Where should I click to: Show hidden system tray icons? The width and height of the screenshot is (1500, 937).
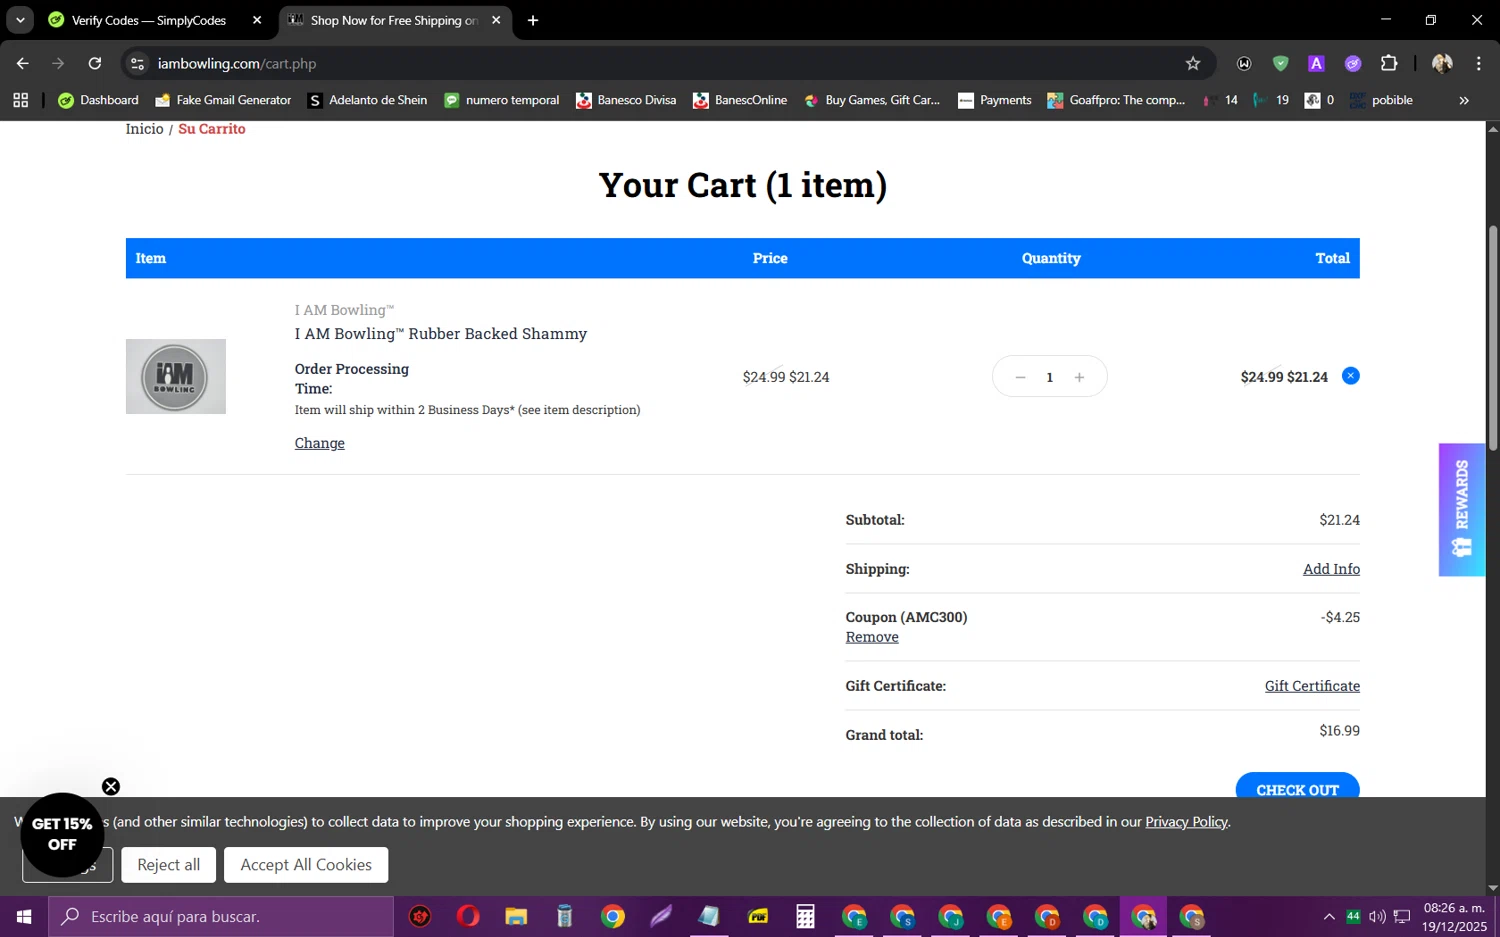click(1328, 916)
